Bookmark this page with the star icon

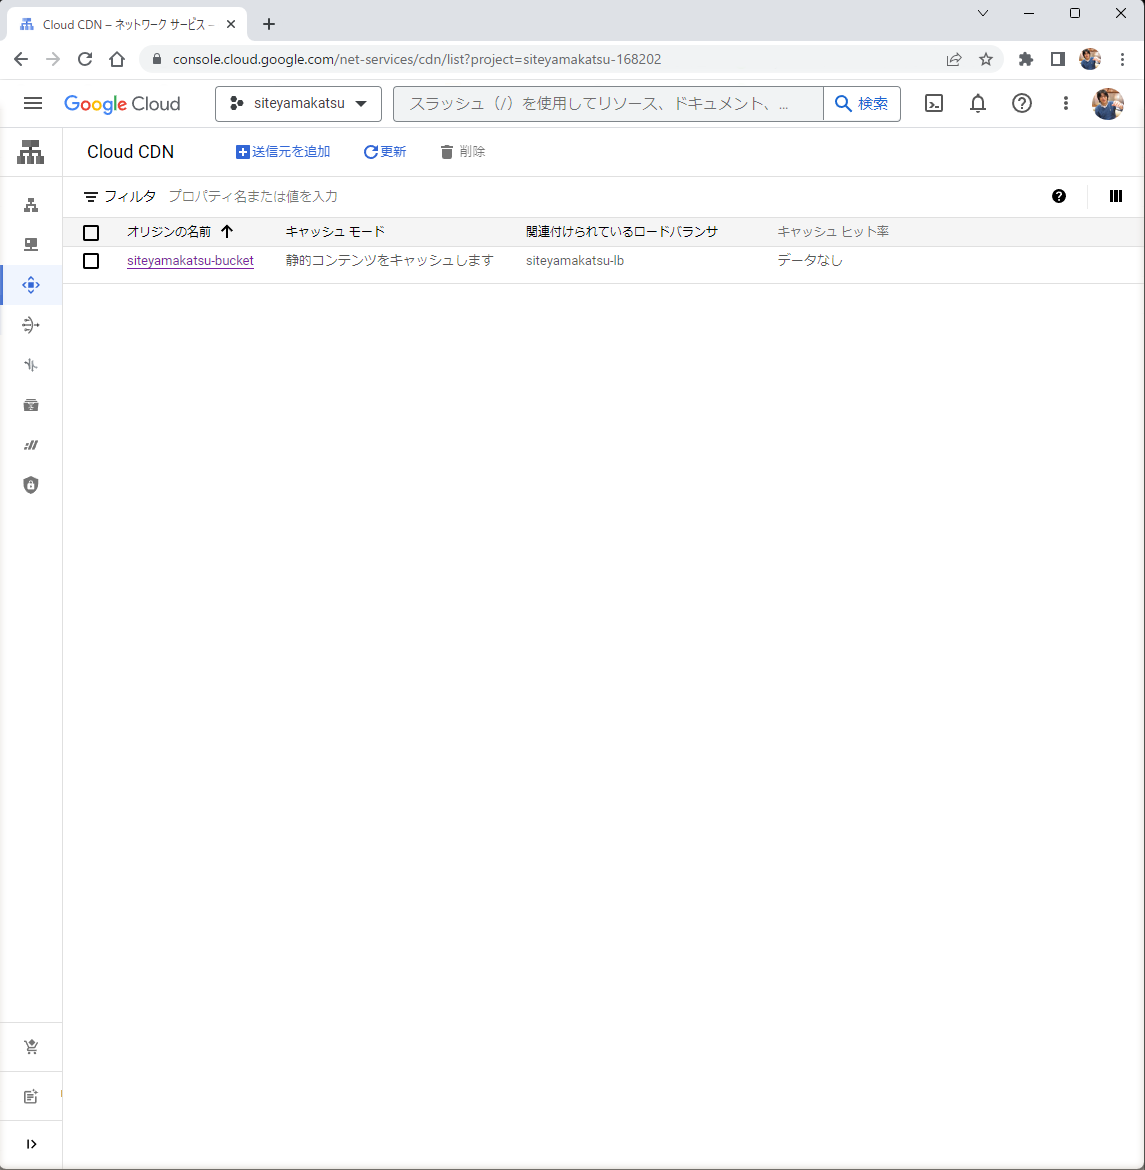tap(986, 60)
